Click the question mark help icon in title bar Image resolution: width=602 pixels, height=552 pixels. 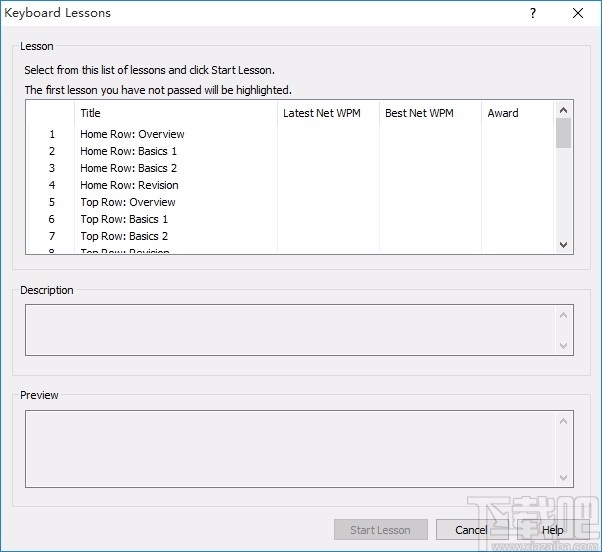pos(533,13)
